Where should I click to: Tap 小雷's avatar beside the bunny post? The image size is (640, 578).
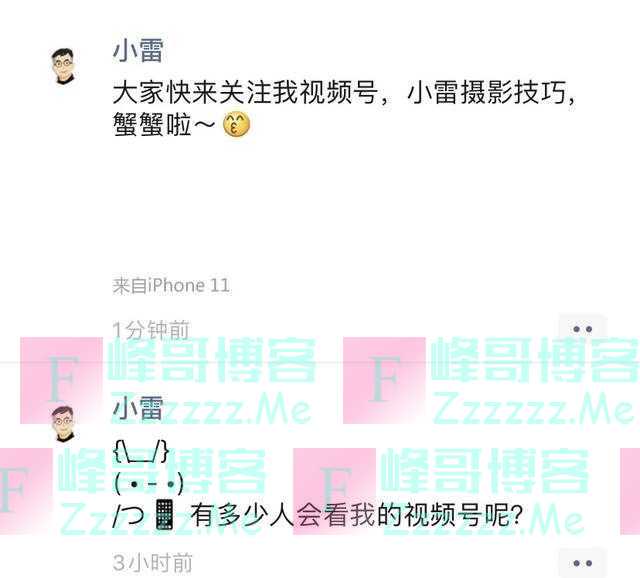[x=63, y=424]
